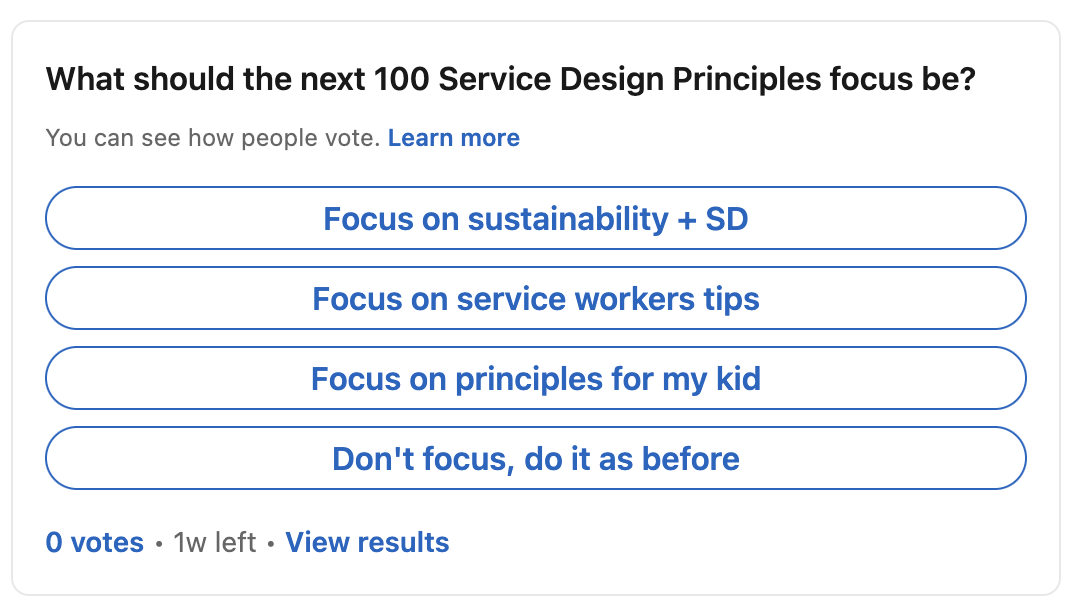Choose Focus on principles for my kid
The image size is (1072, 614).
tap(535, 378)
